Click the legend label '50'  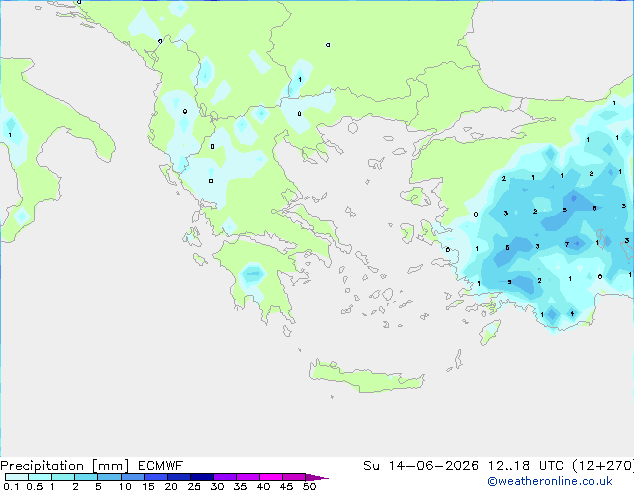(309, 486)
